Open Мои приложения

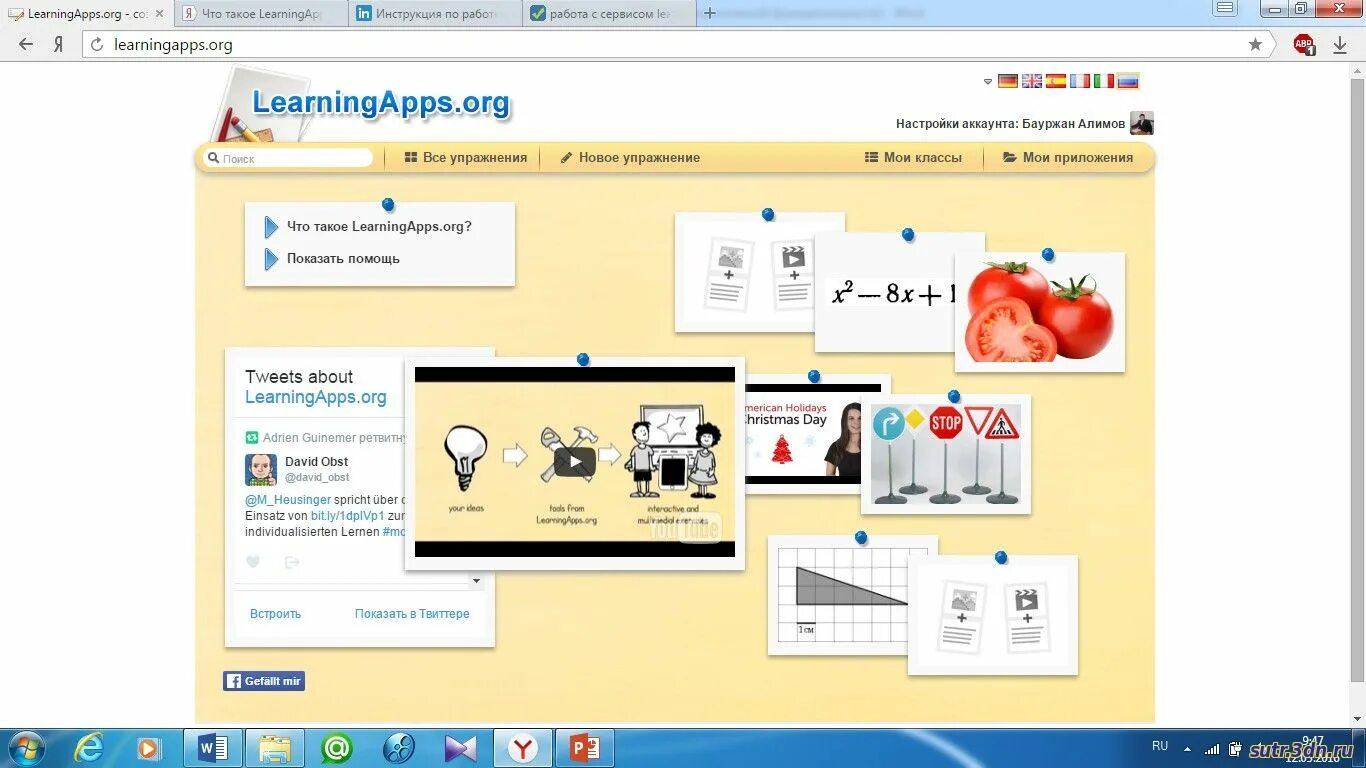[x=1068, y=158]
